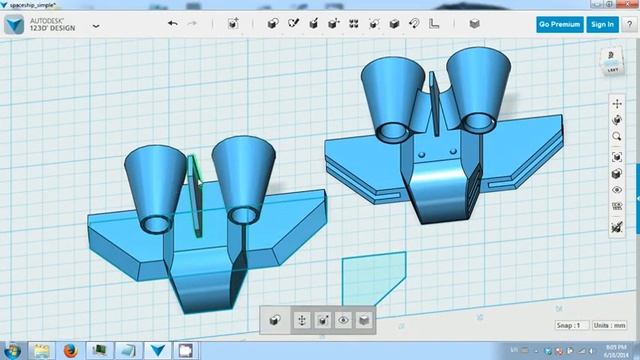
Task: Select the green highlighted fin on the left model
Action: pos(195,196)
